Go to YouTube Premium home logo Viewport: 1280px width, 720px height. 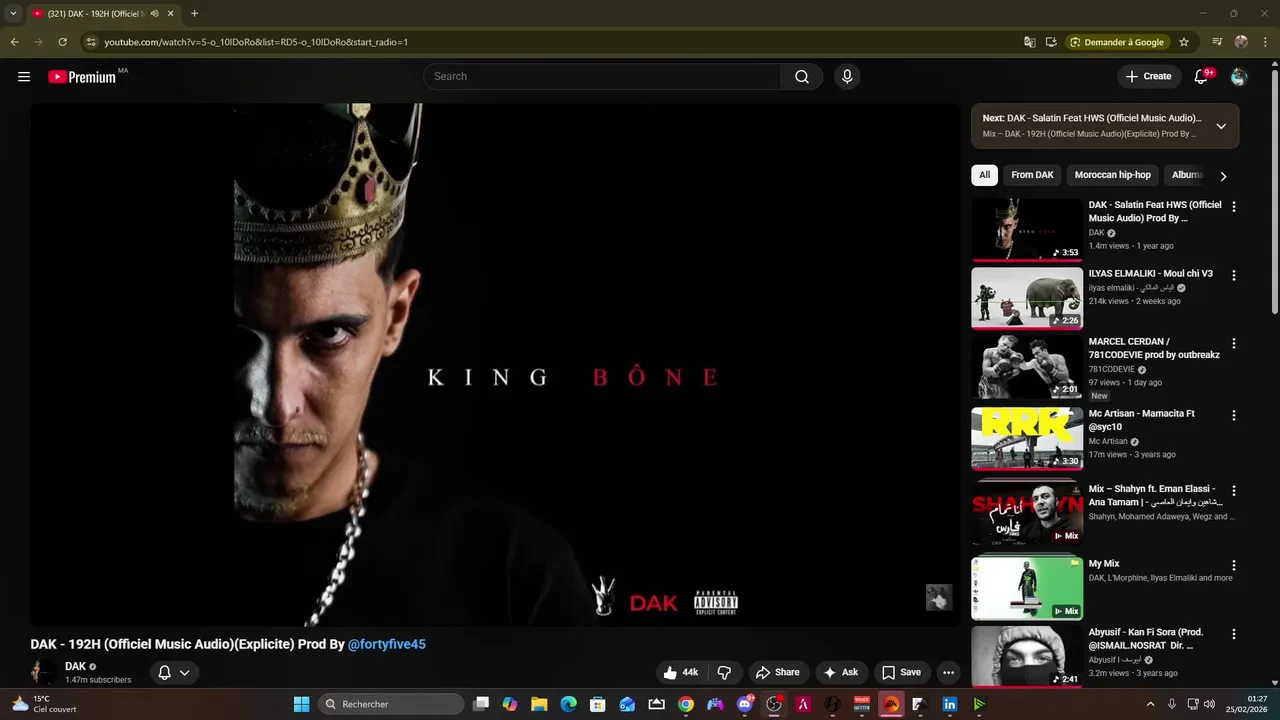(x=82, y=77)
